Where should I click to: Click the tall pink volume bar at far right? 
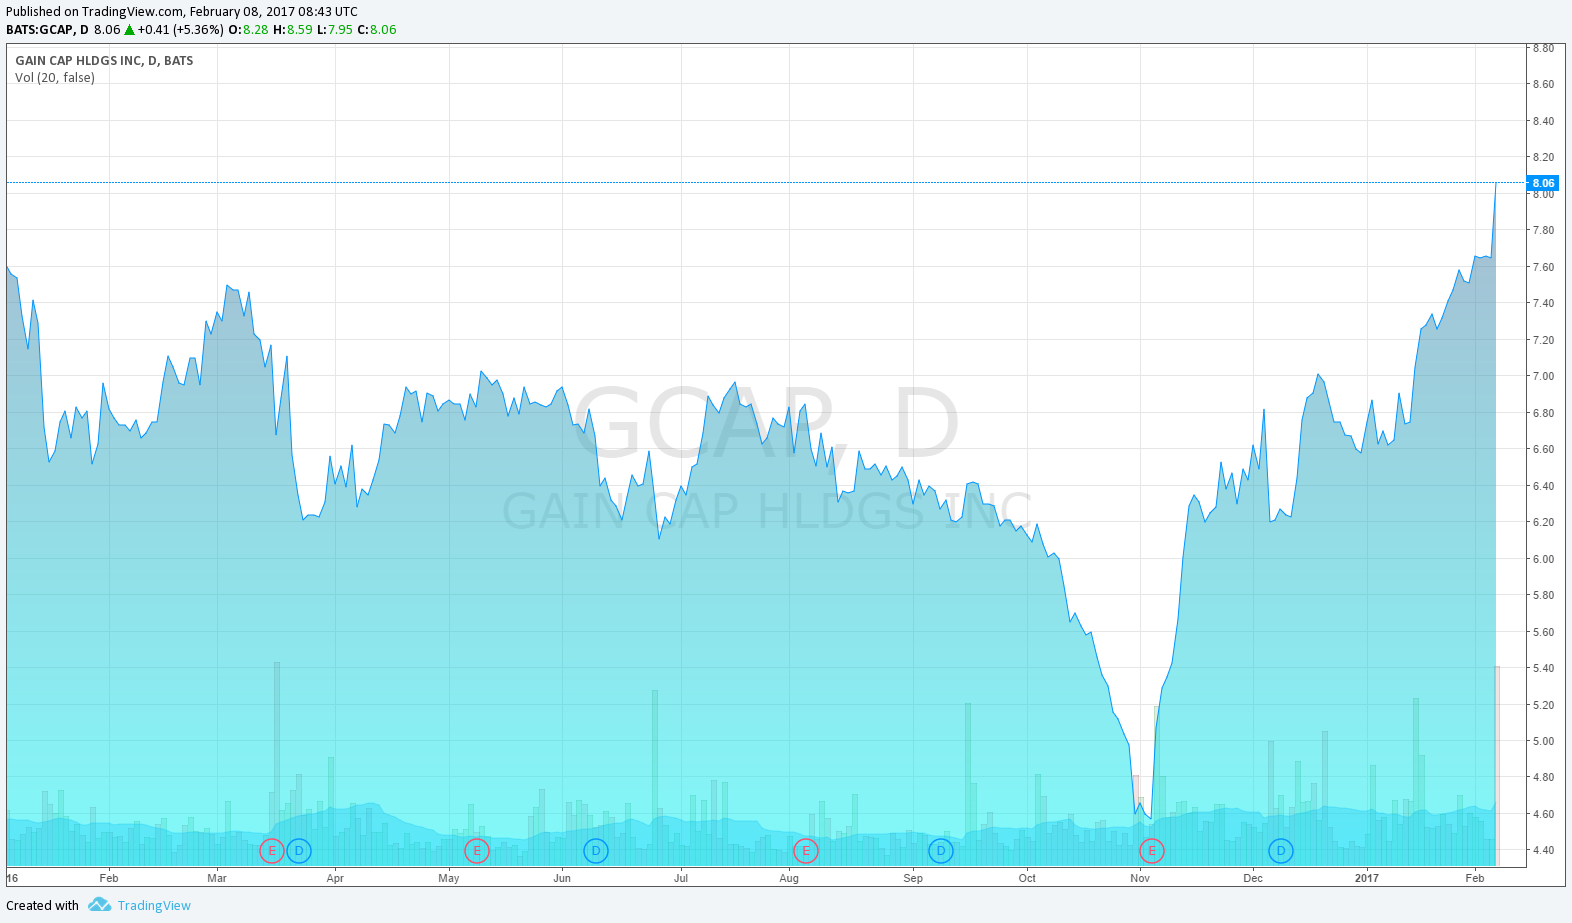pyautogui.click(x=1497, y=765)
